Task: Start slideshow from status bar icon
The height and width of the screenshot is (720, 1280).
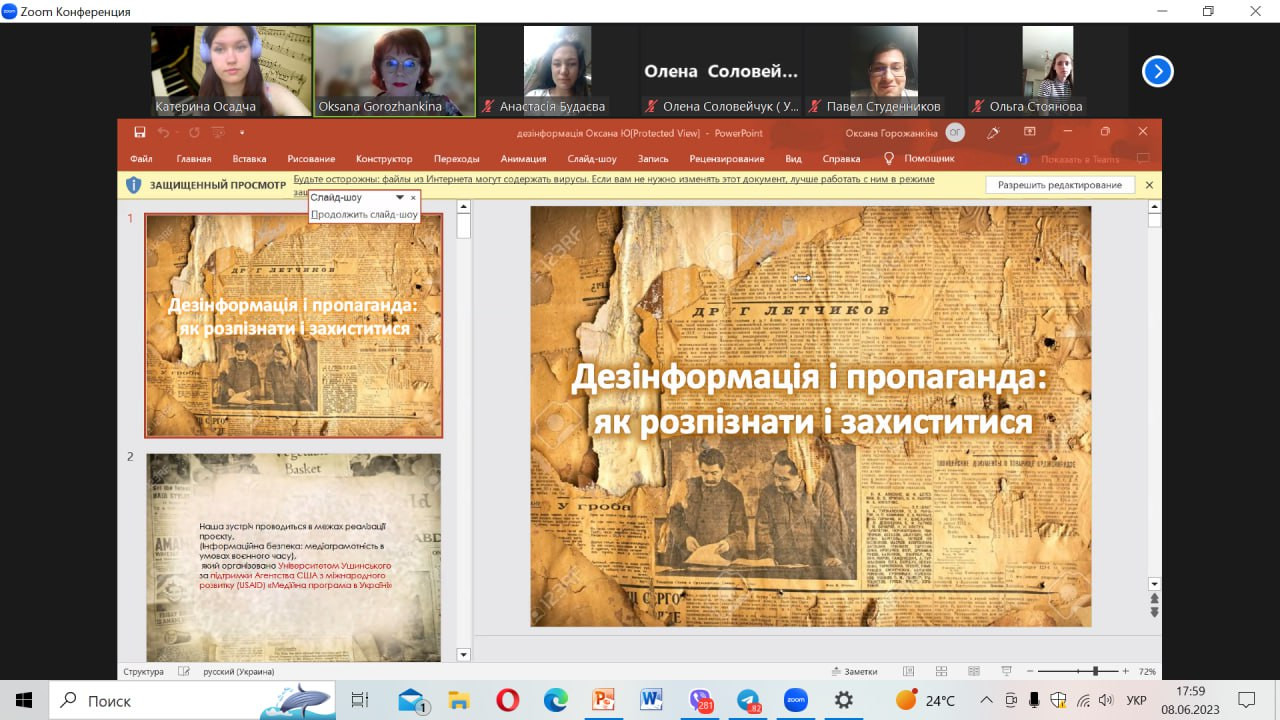Action: tap(1007, 671)
